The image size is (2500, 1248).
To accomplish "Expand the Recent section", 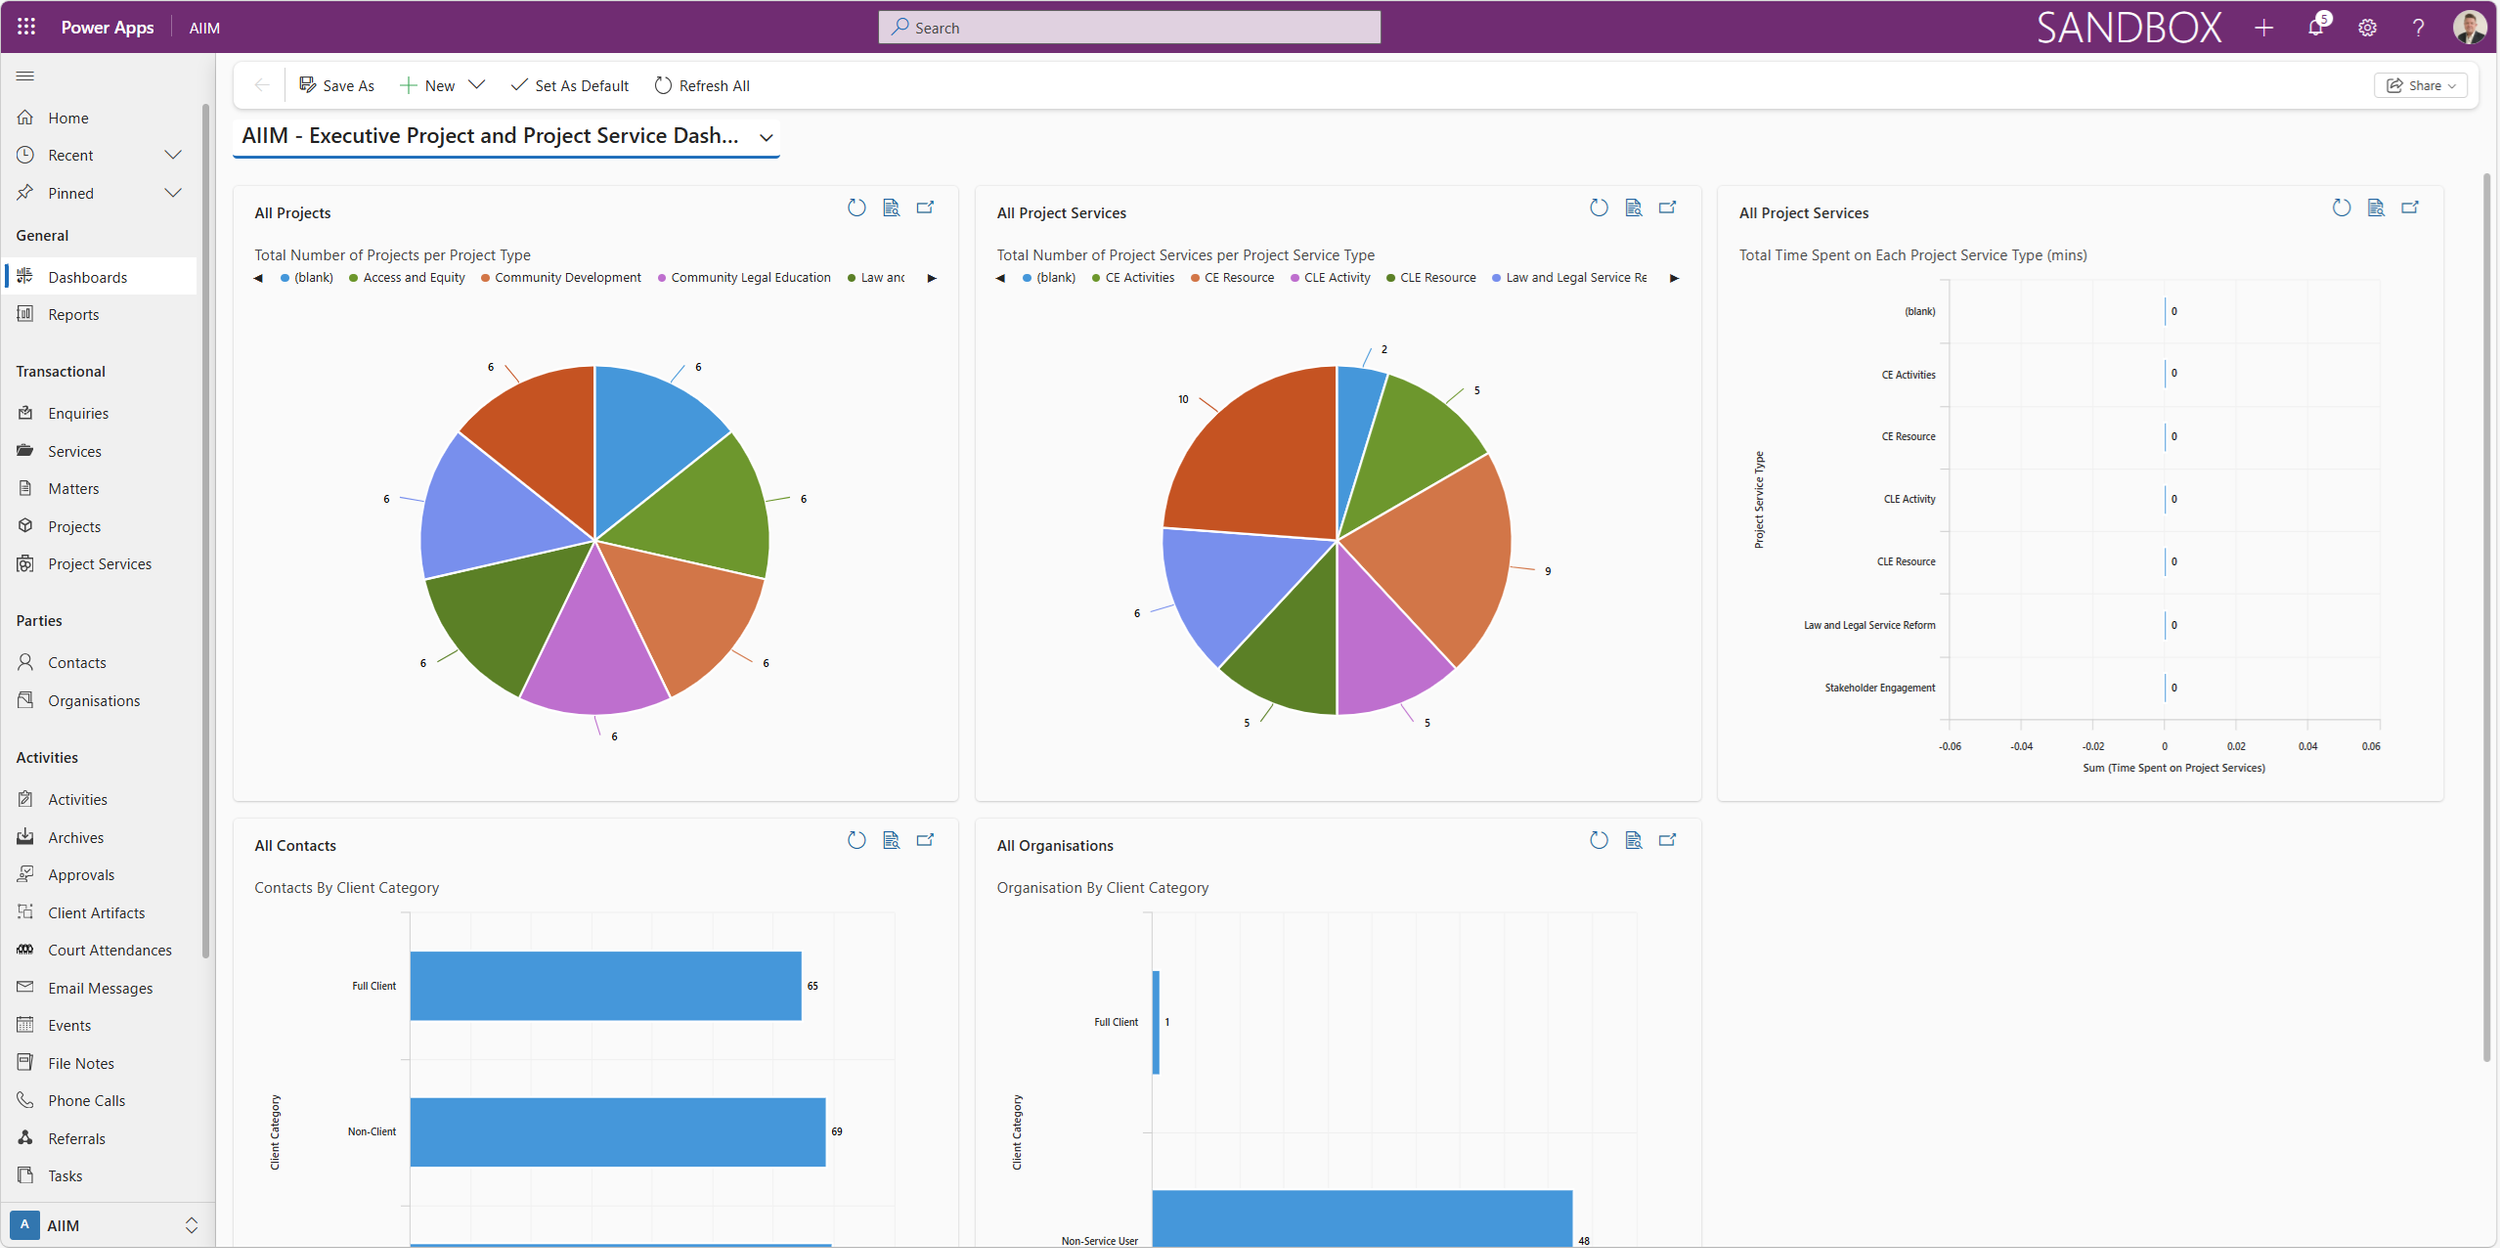I will pos(172,155).
